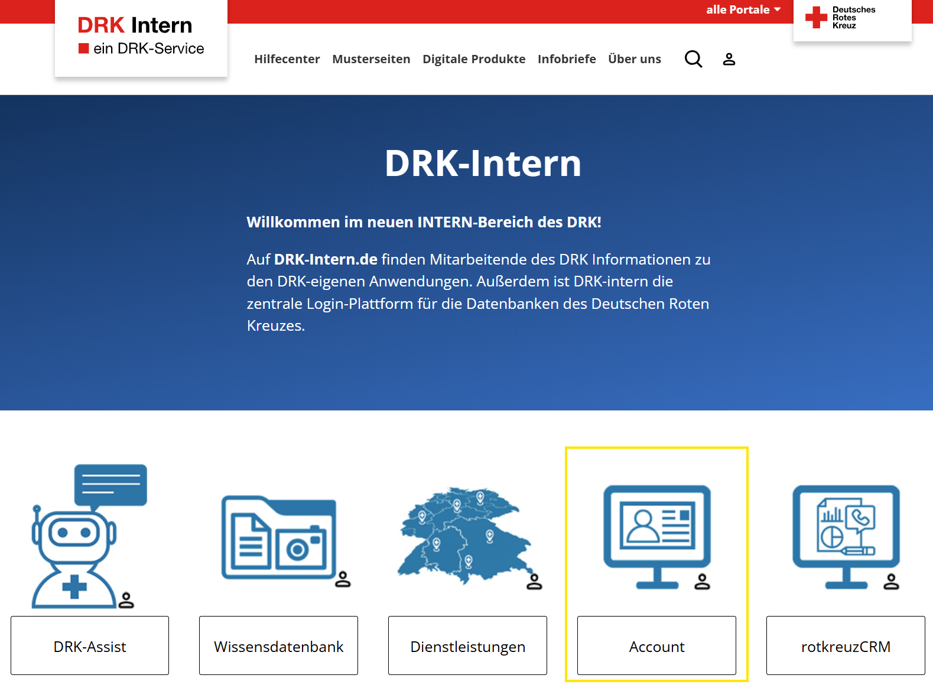
Task: Click login badge beside DRK-Assist robot
Action: pos(126,600)
